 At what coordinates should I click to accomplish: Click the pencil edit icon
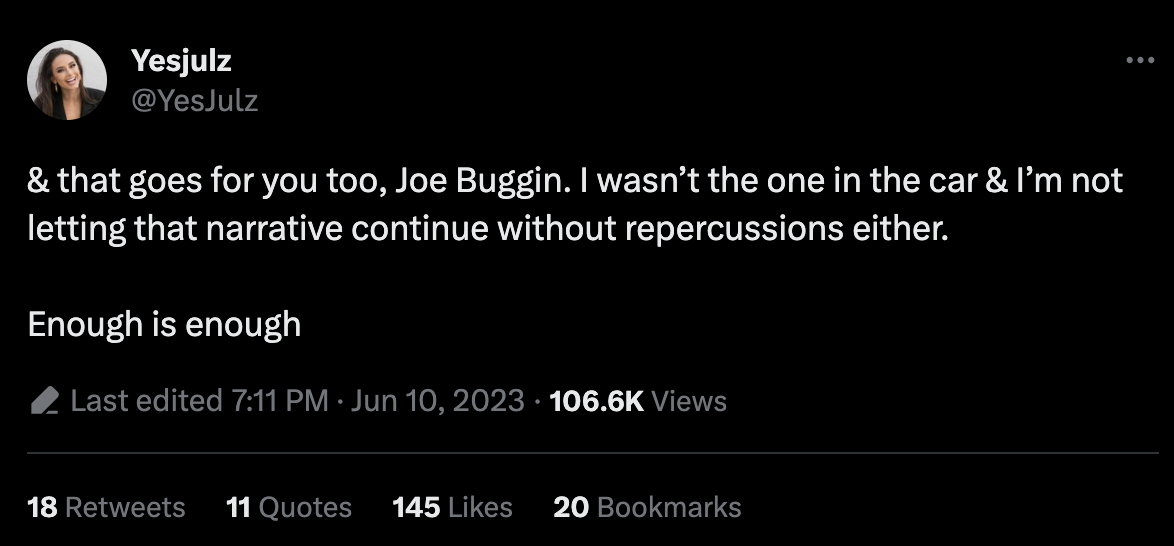(x=44, y=402)
